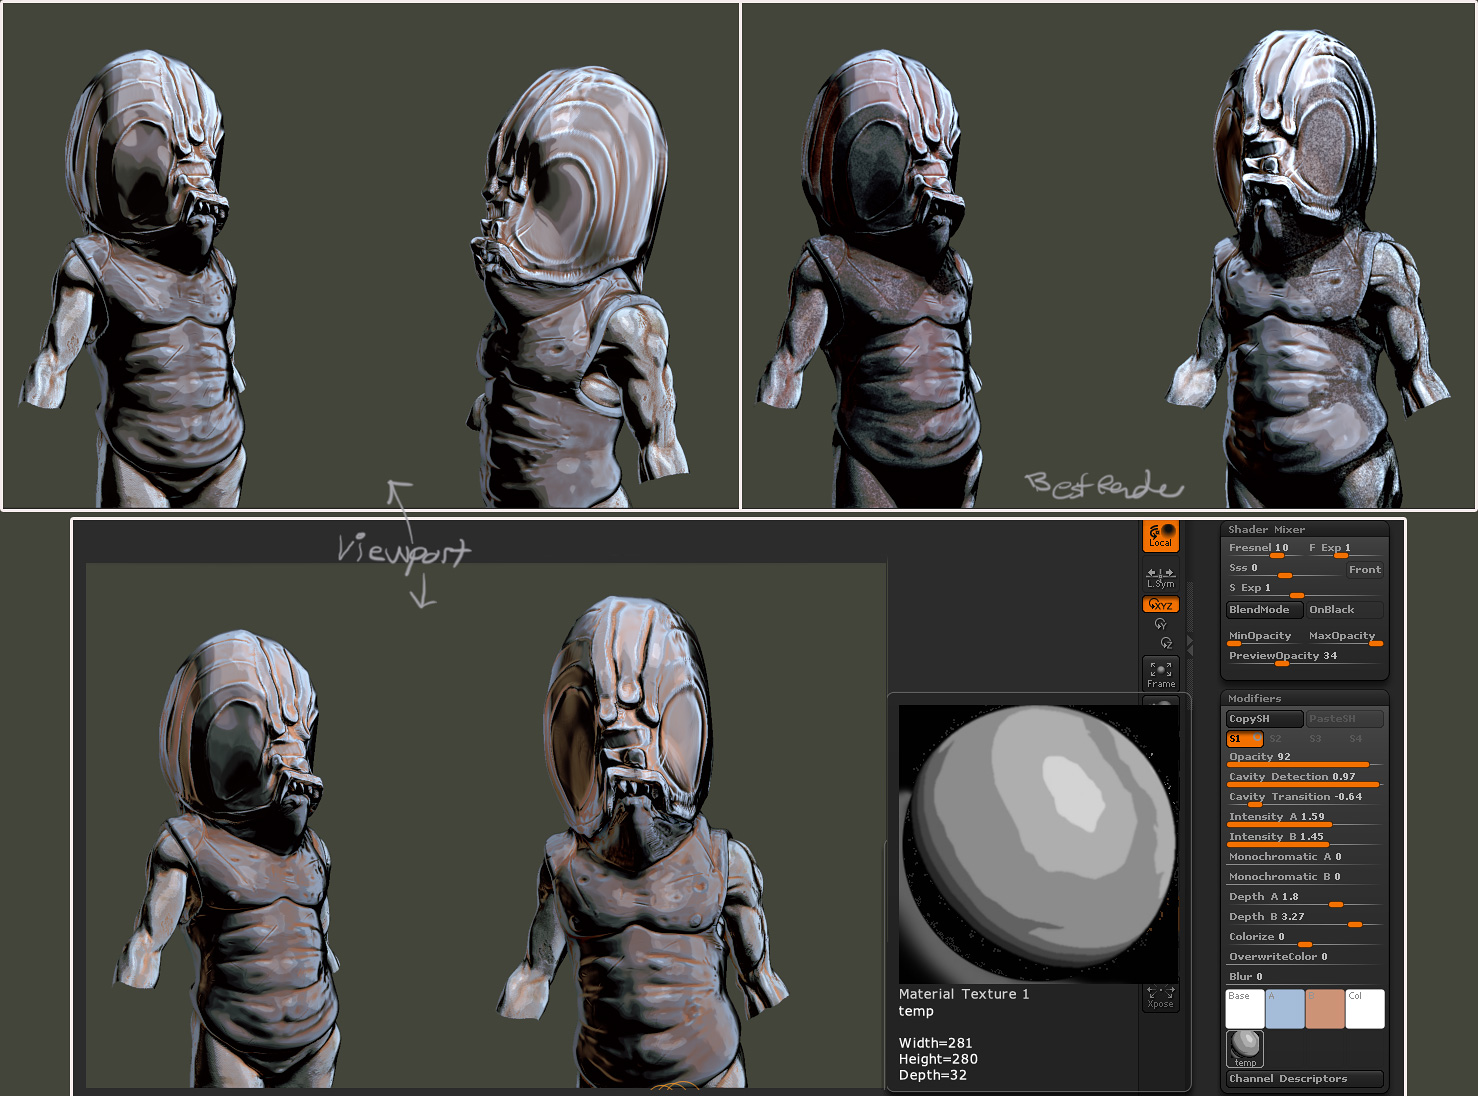The image size is (1478, 1096).
Task: Toggle the Front button in Shader Mixer
Action: pos(1364,569)
